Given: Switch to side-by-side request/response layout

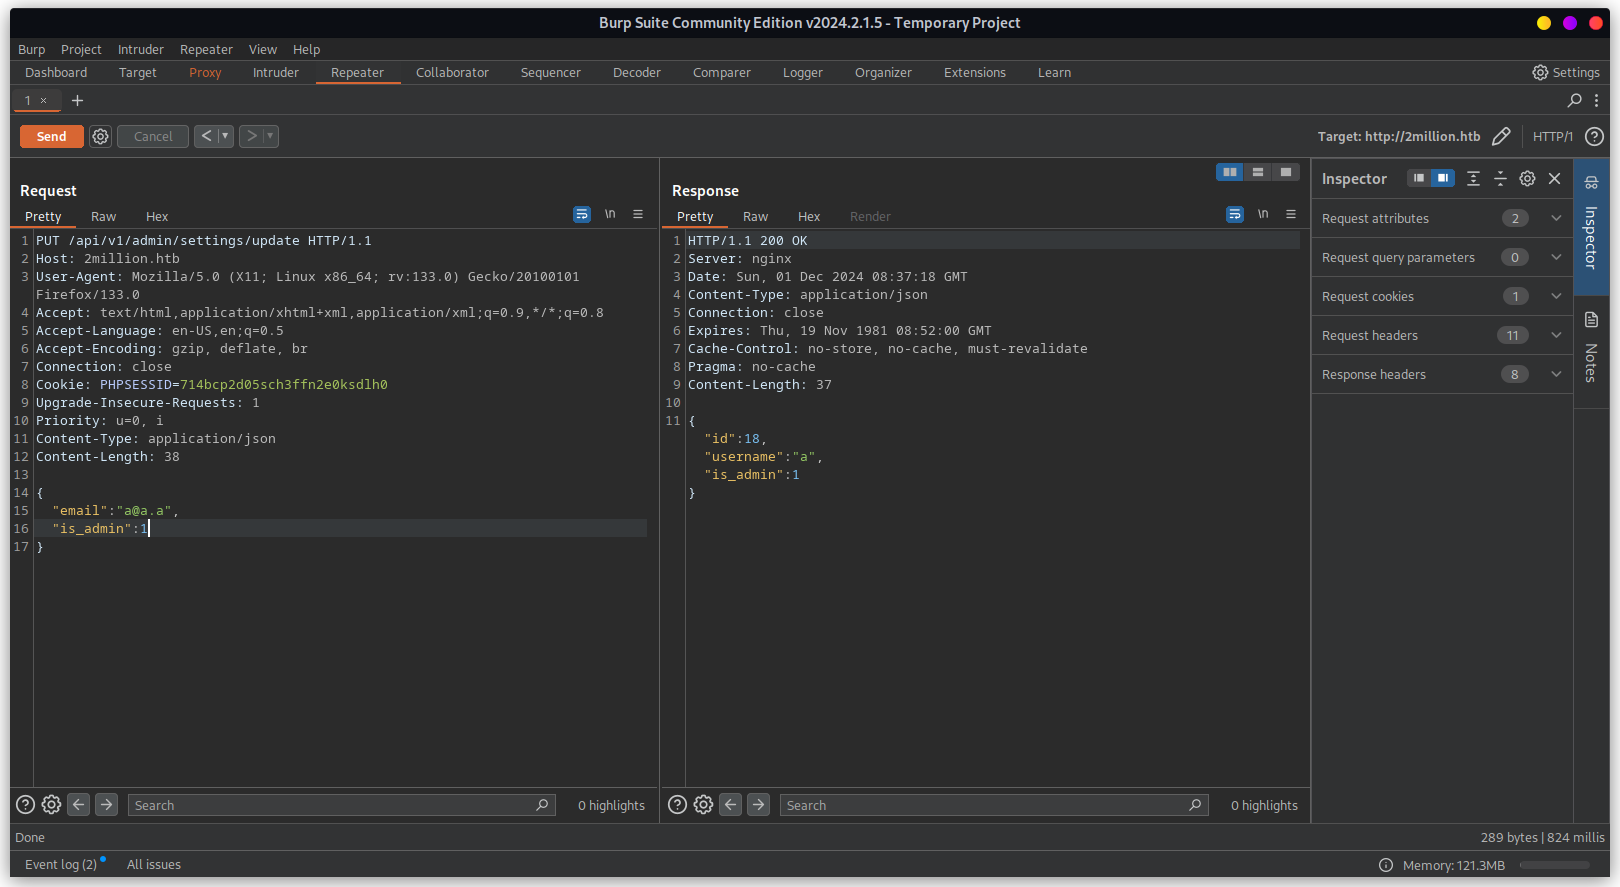Looking at the screenshot, I should pos(1230,172).
